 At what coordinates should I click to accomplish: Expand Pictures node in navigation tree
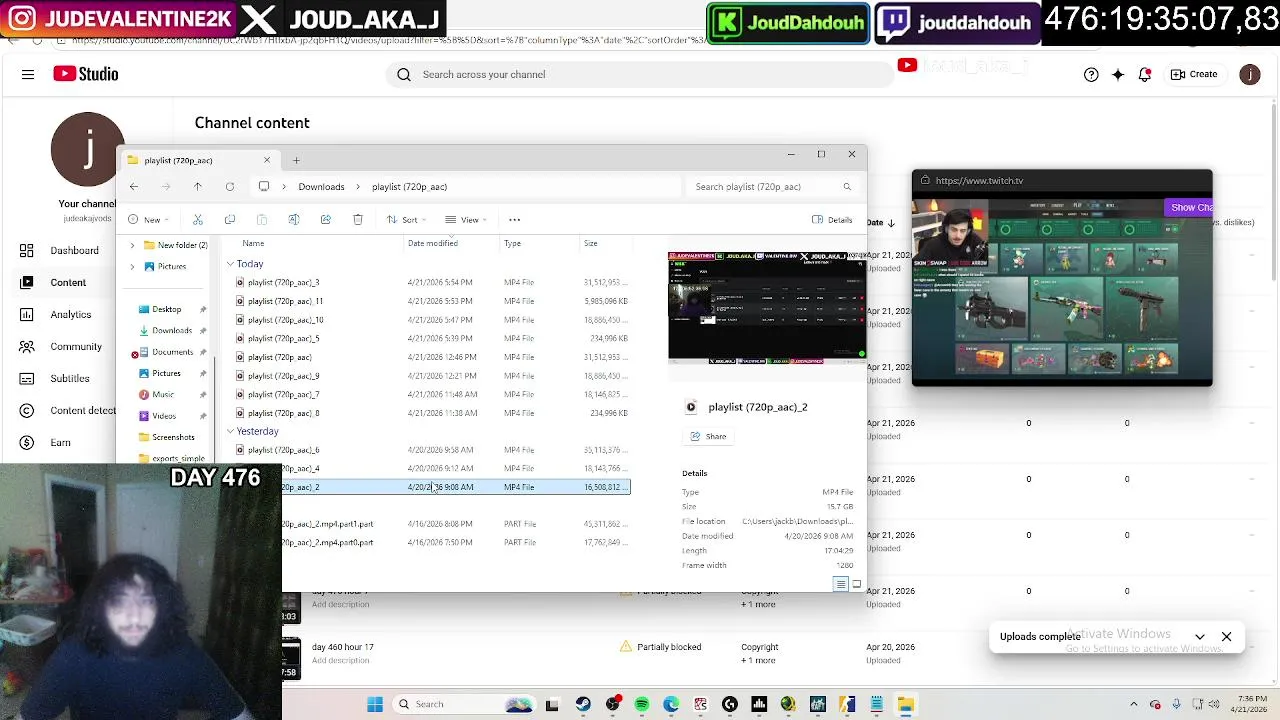click(132, 267)
